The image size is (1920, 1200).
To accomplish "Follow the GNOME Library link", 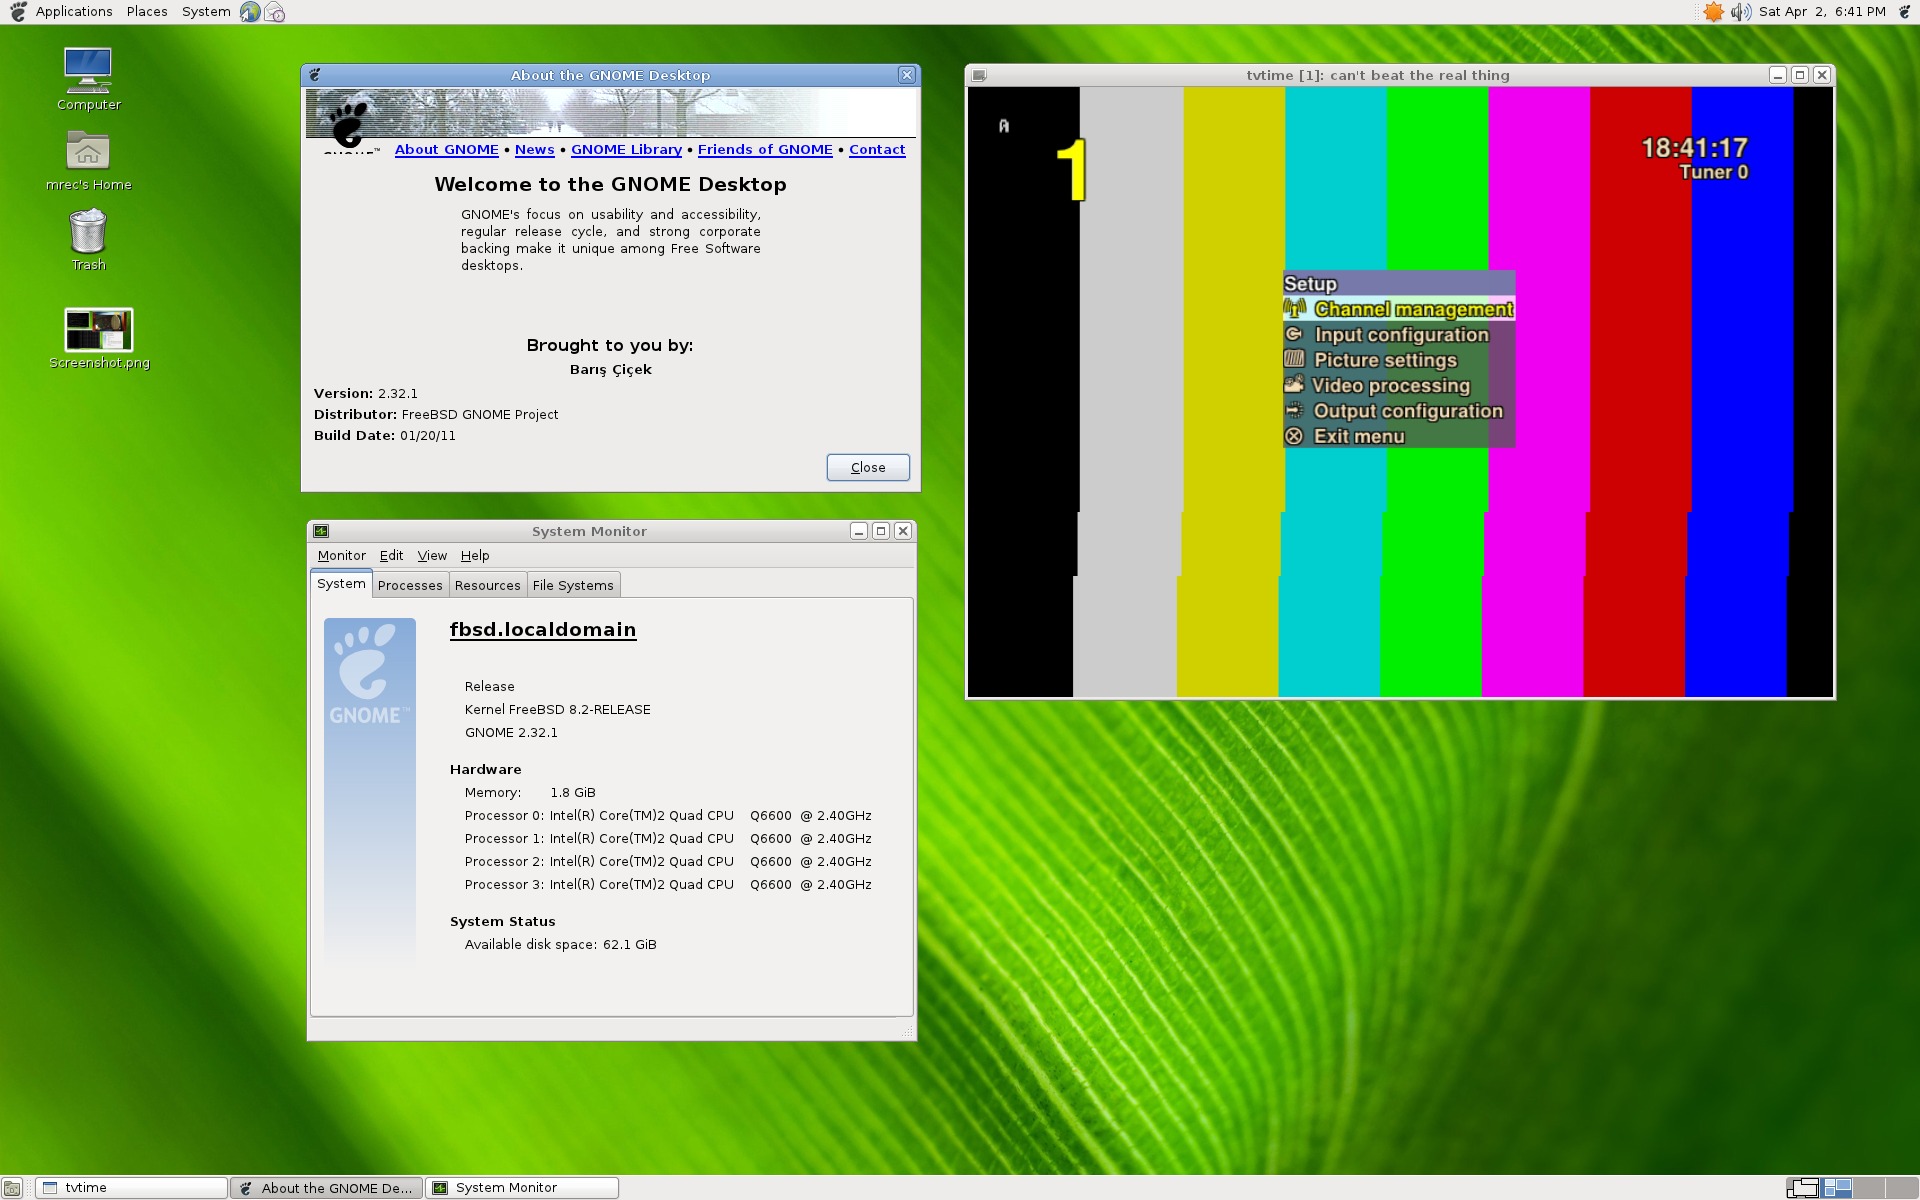I will click(x=626, y=150).
